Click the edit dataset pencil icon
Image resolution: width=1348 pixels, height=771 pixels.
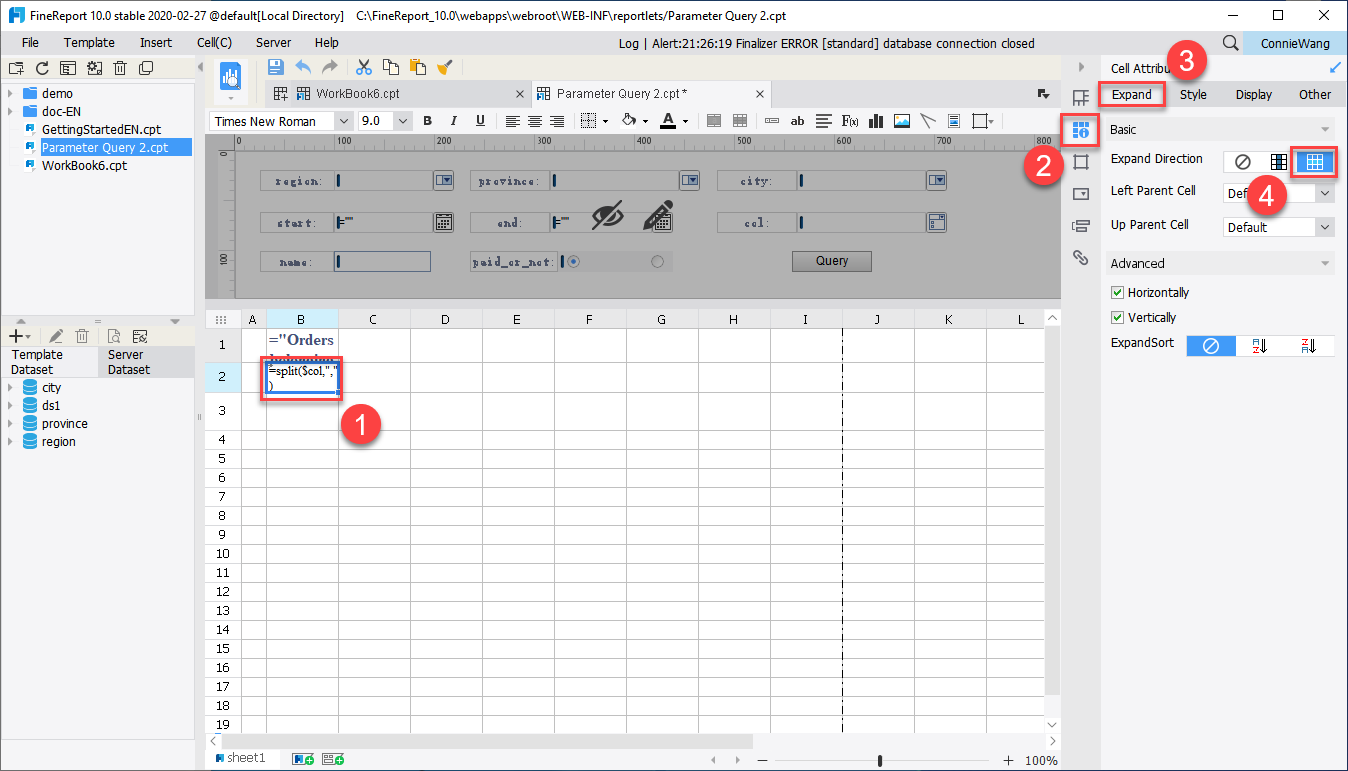55,335
